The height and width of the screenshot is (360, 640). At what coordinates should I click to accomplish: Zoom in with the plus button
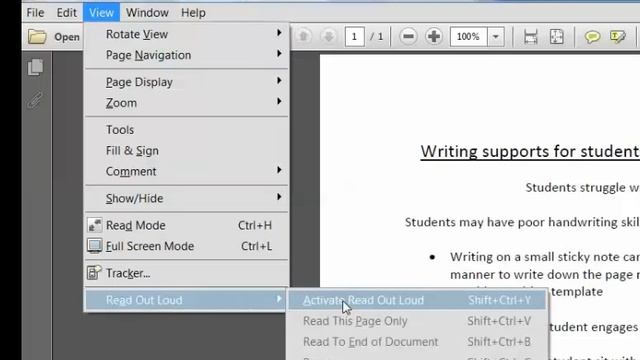click(433, 37)
